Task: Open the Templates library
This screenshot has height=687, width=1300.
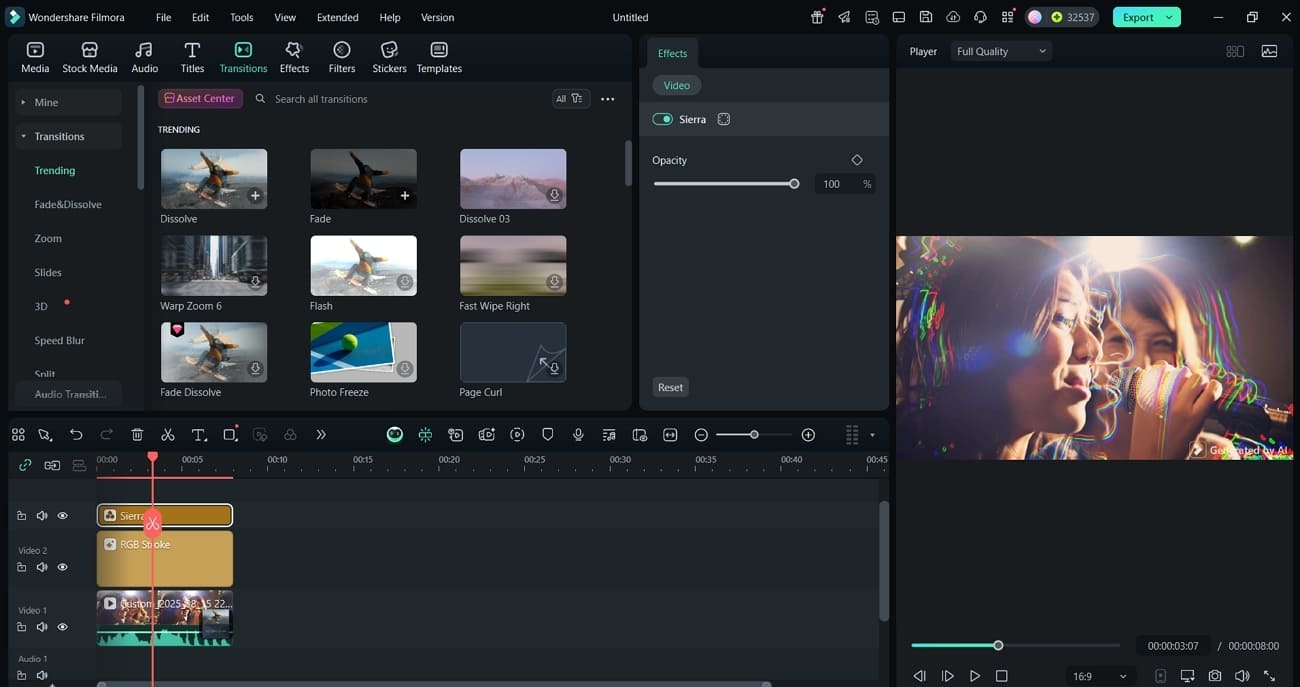Action: coord(439,58)
